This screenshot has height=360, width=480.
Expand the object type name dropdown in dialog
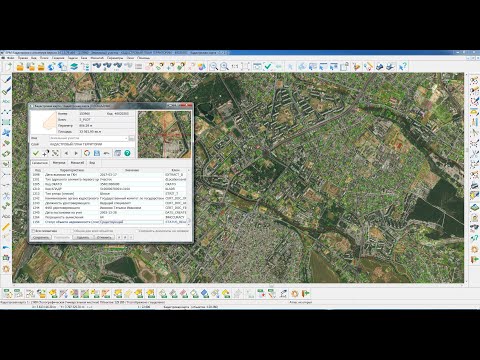[126, 138]
